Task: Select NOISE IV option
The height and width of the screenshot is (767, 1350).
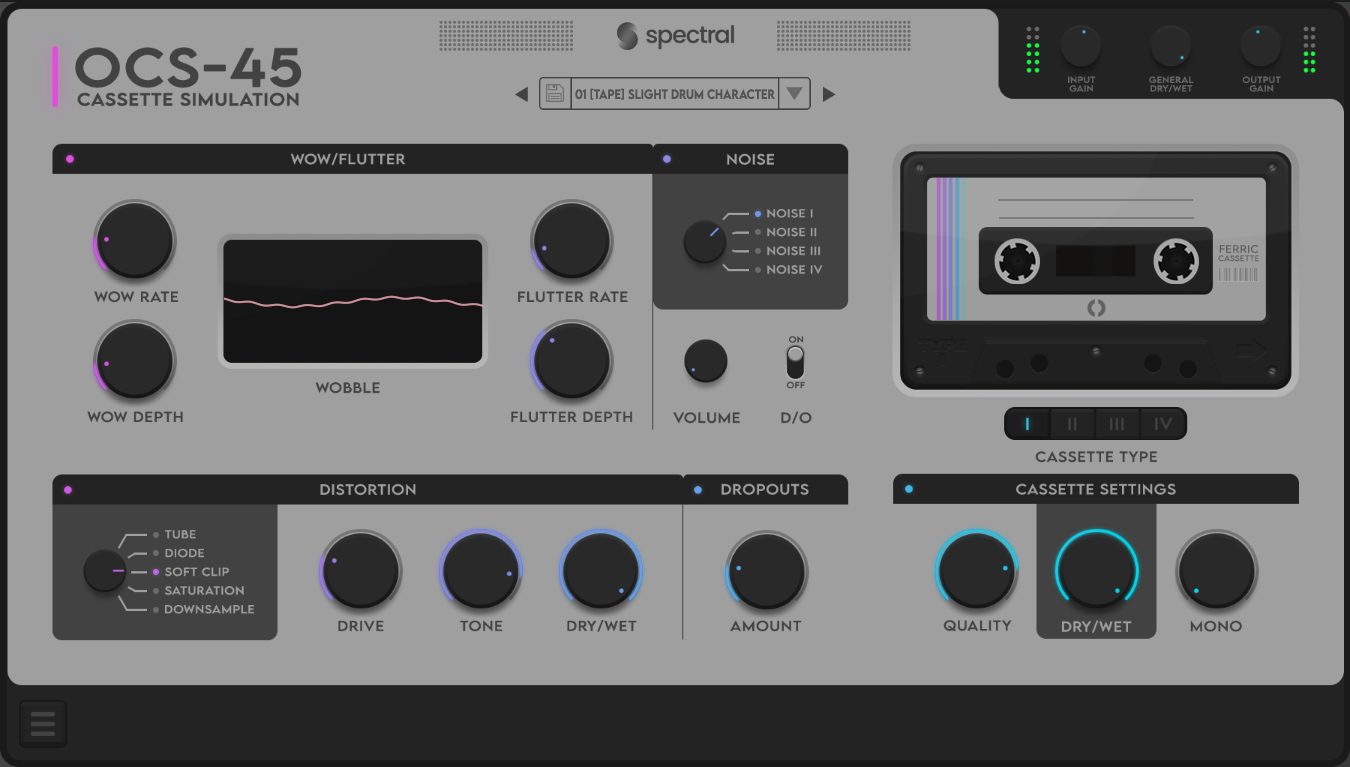Action: 788,270
